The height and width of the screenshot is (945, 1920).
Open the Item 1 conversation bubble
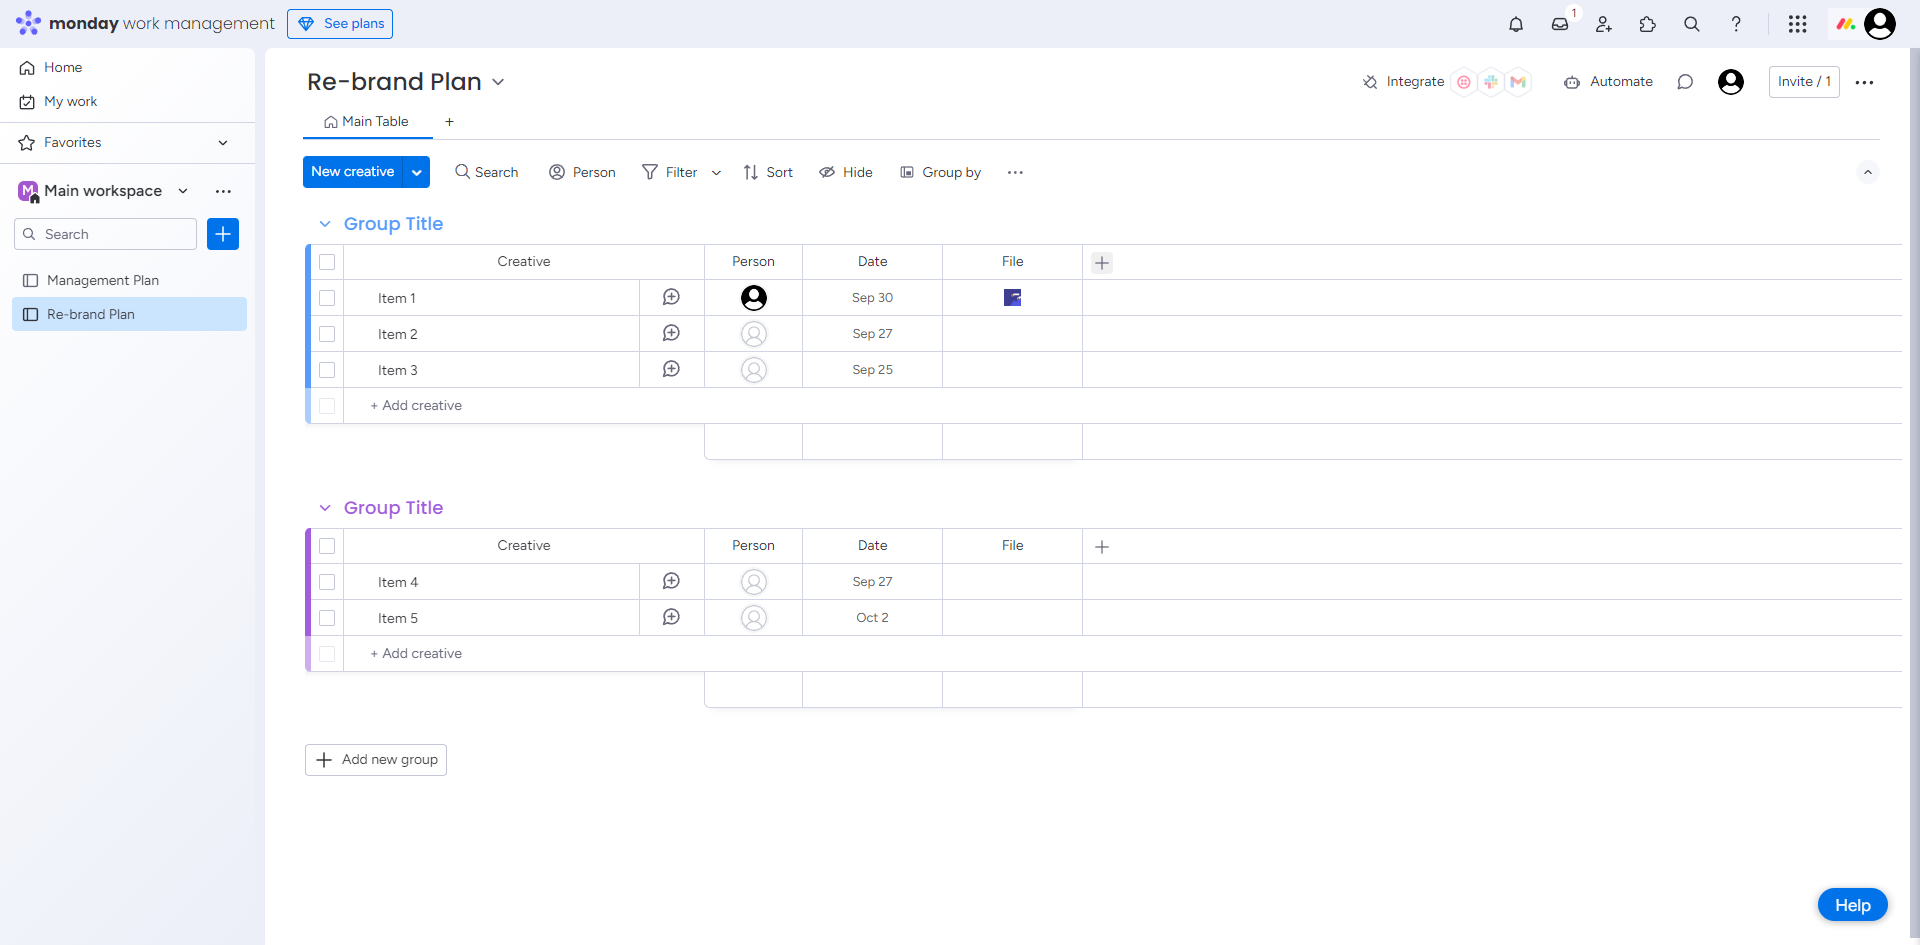point(671,297)
